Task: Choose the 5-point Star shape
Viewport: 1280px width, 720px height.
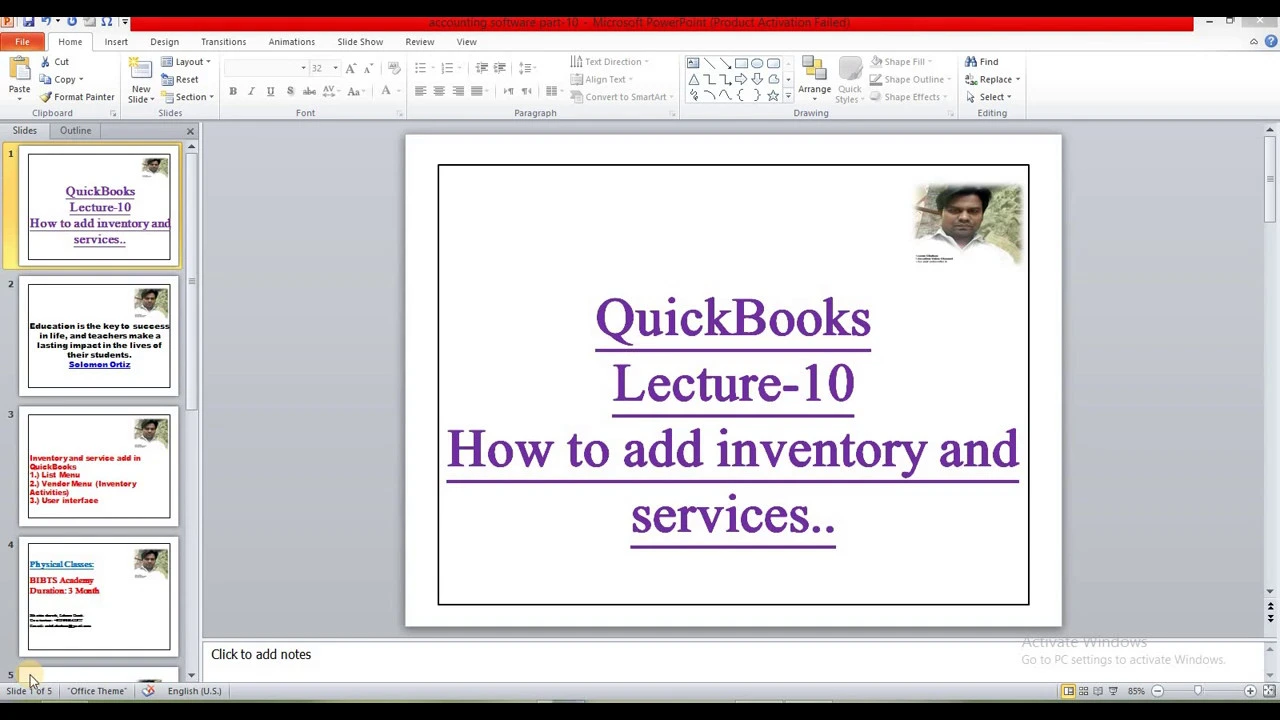Action: pos(773,96)
